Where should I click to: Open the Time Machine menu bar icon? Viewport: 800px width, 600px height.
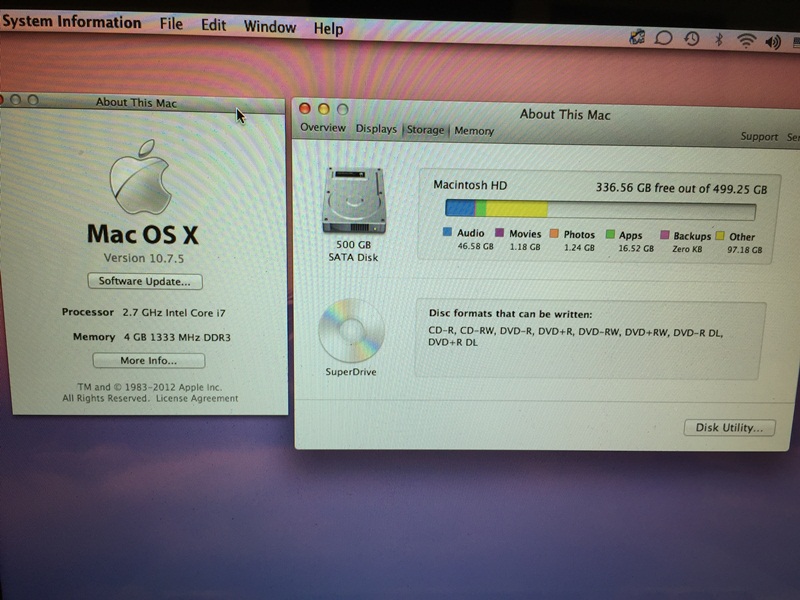(692, 39)
